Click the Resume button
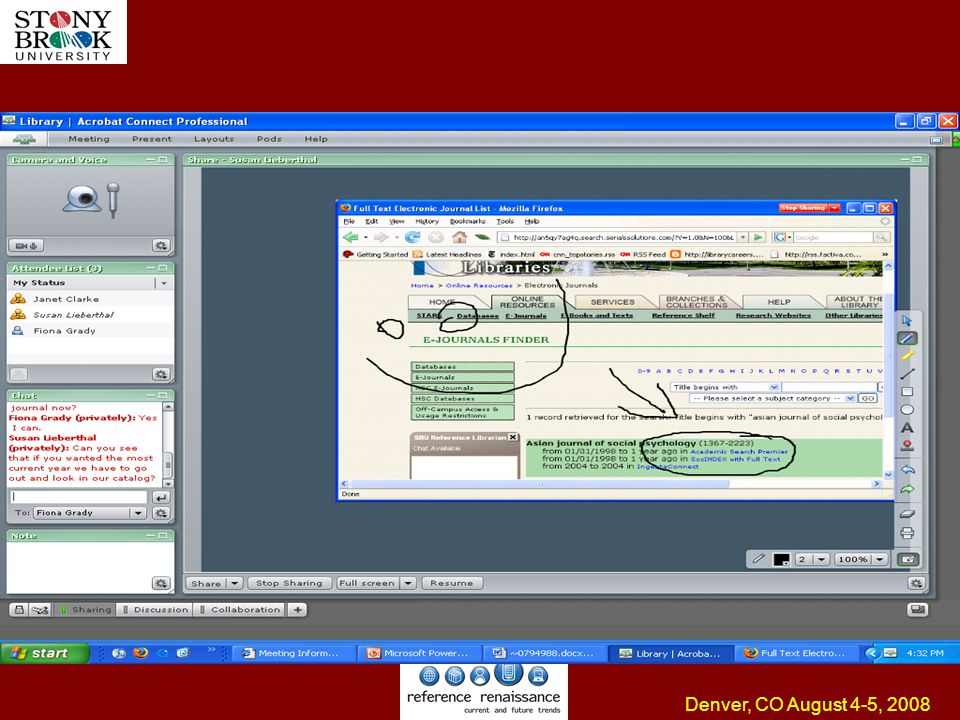Viewport: 960px width, 720px height. [x=452, y=583]
